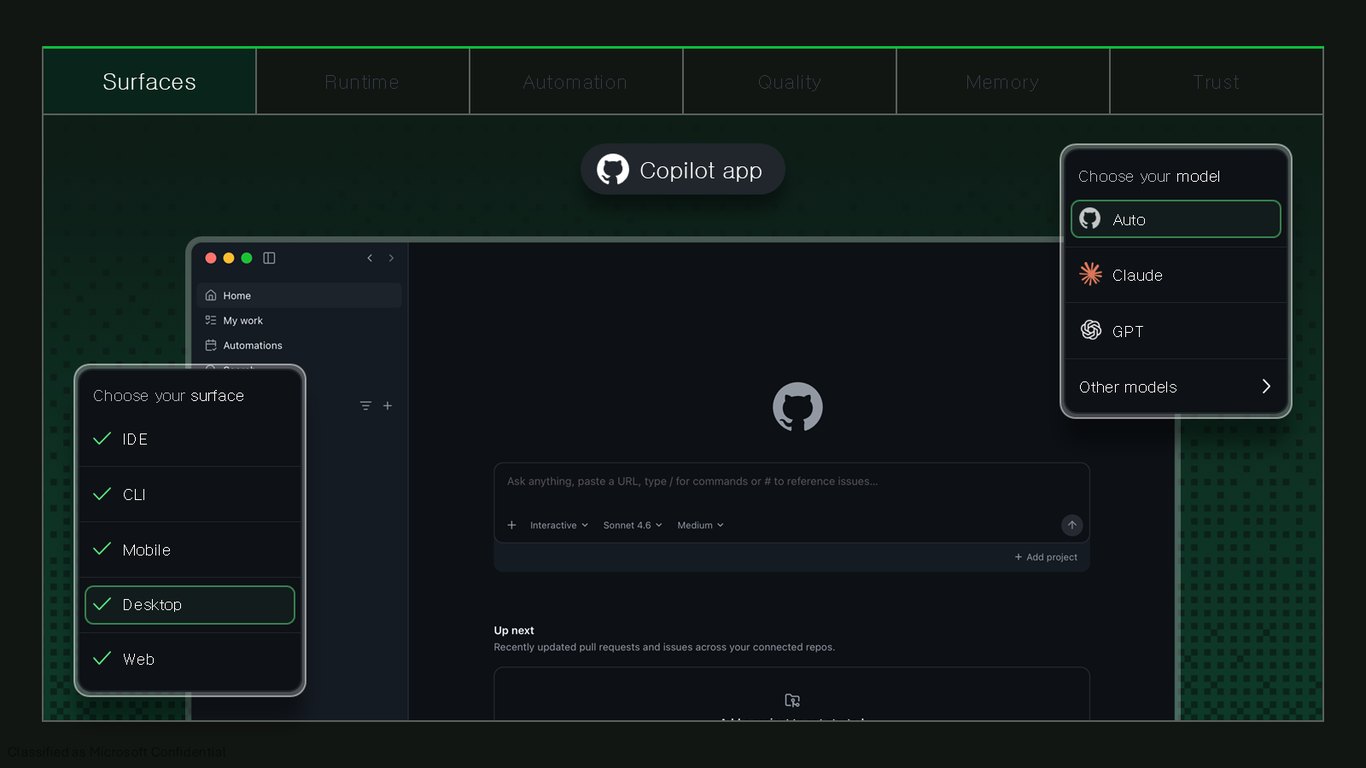Screen dimensions: 1366x768
Task: Toggle the sidebar panel icon
Action: click(269, 258)
